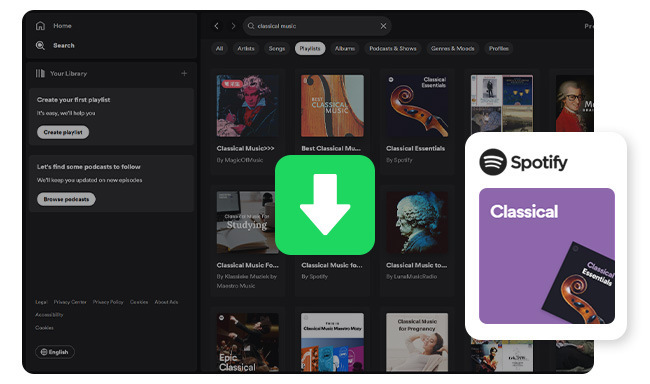650x384 pixels.
Task: Open Classical Music For Studying cover
Action: 246,222
